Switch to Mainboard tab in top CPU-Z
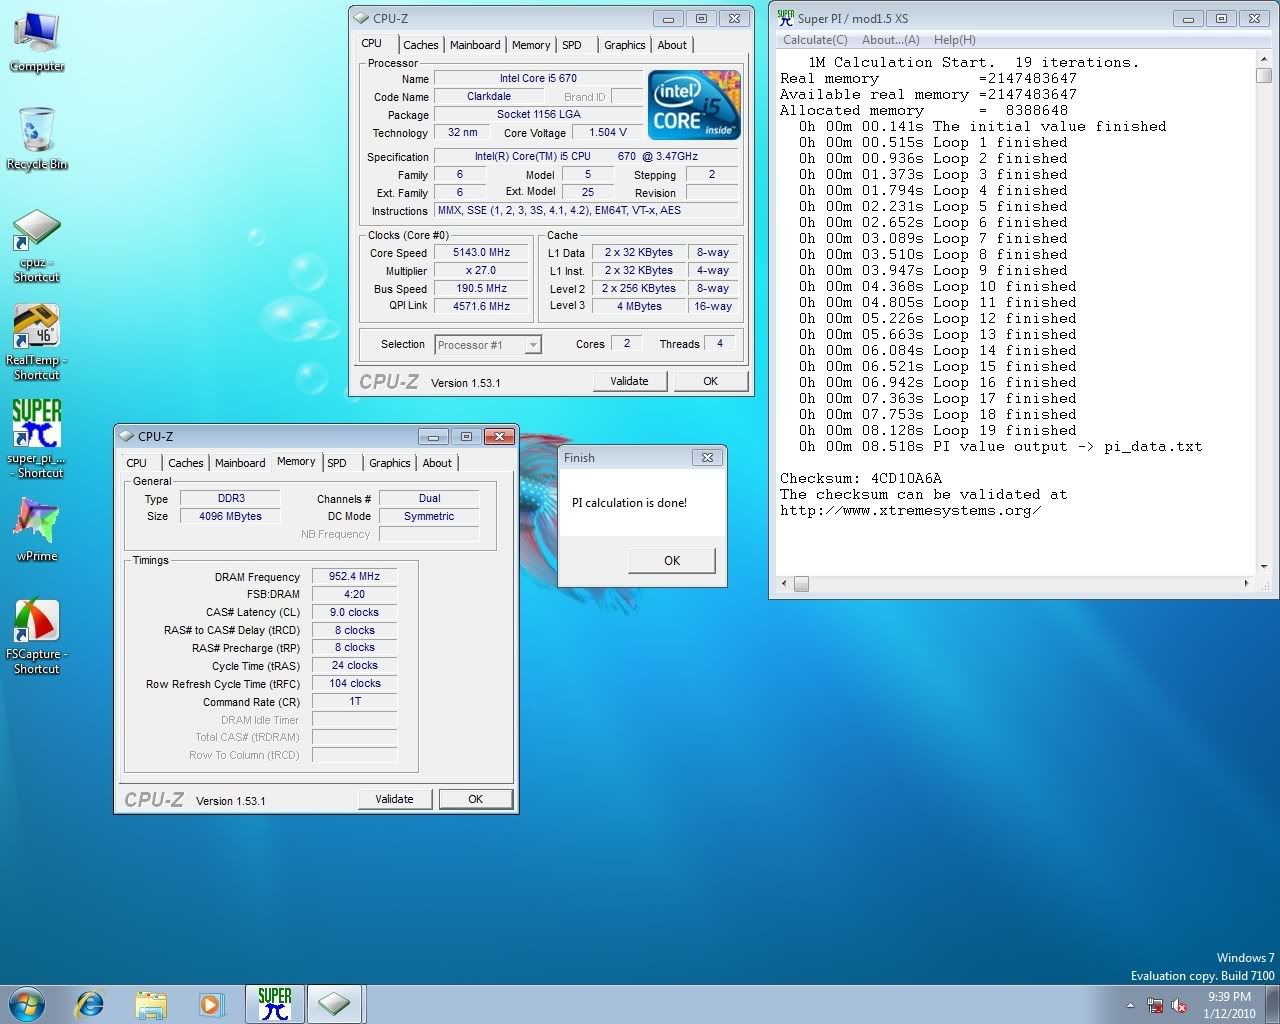Image resolution: width=1280 pixels, height=1024 pixels. tap(475, 45)
